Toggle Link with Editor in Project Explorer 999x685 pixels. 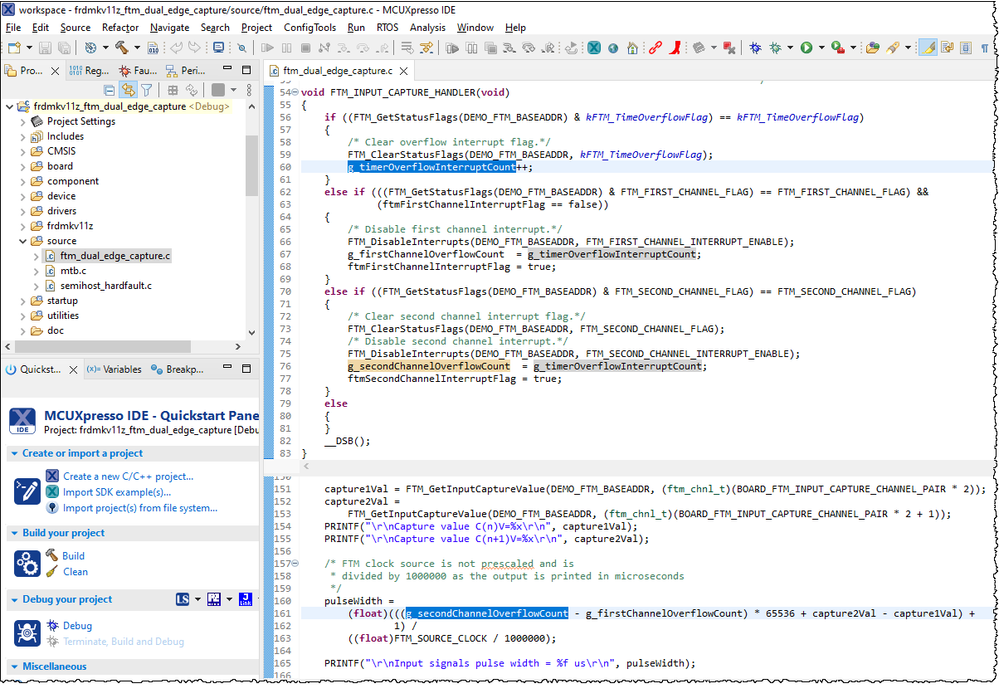coord(128,90)
